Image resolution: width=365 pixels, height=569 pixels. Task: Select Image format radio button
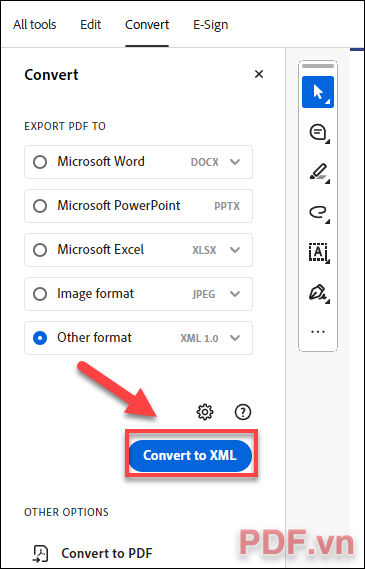[40, 294]
